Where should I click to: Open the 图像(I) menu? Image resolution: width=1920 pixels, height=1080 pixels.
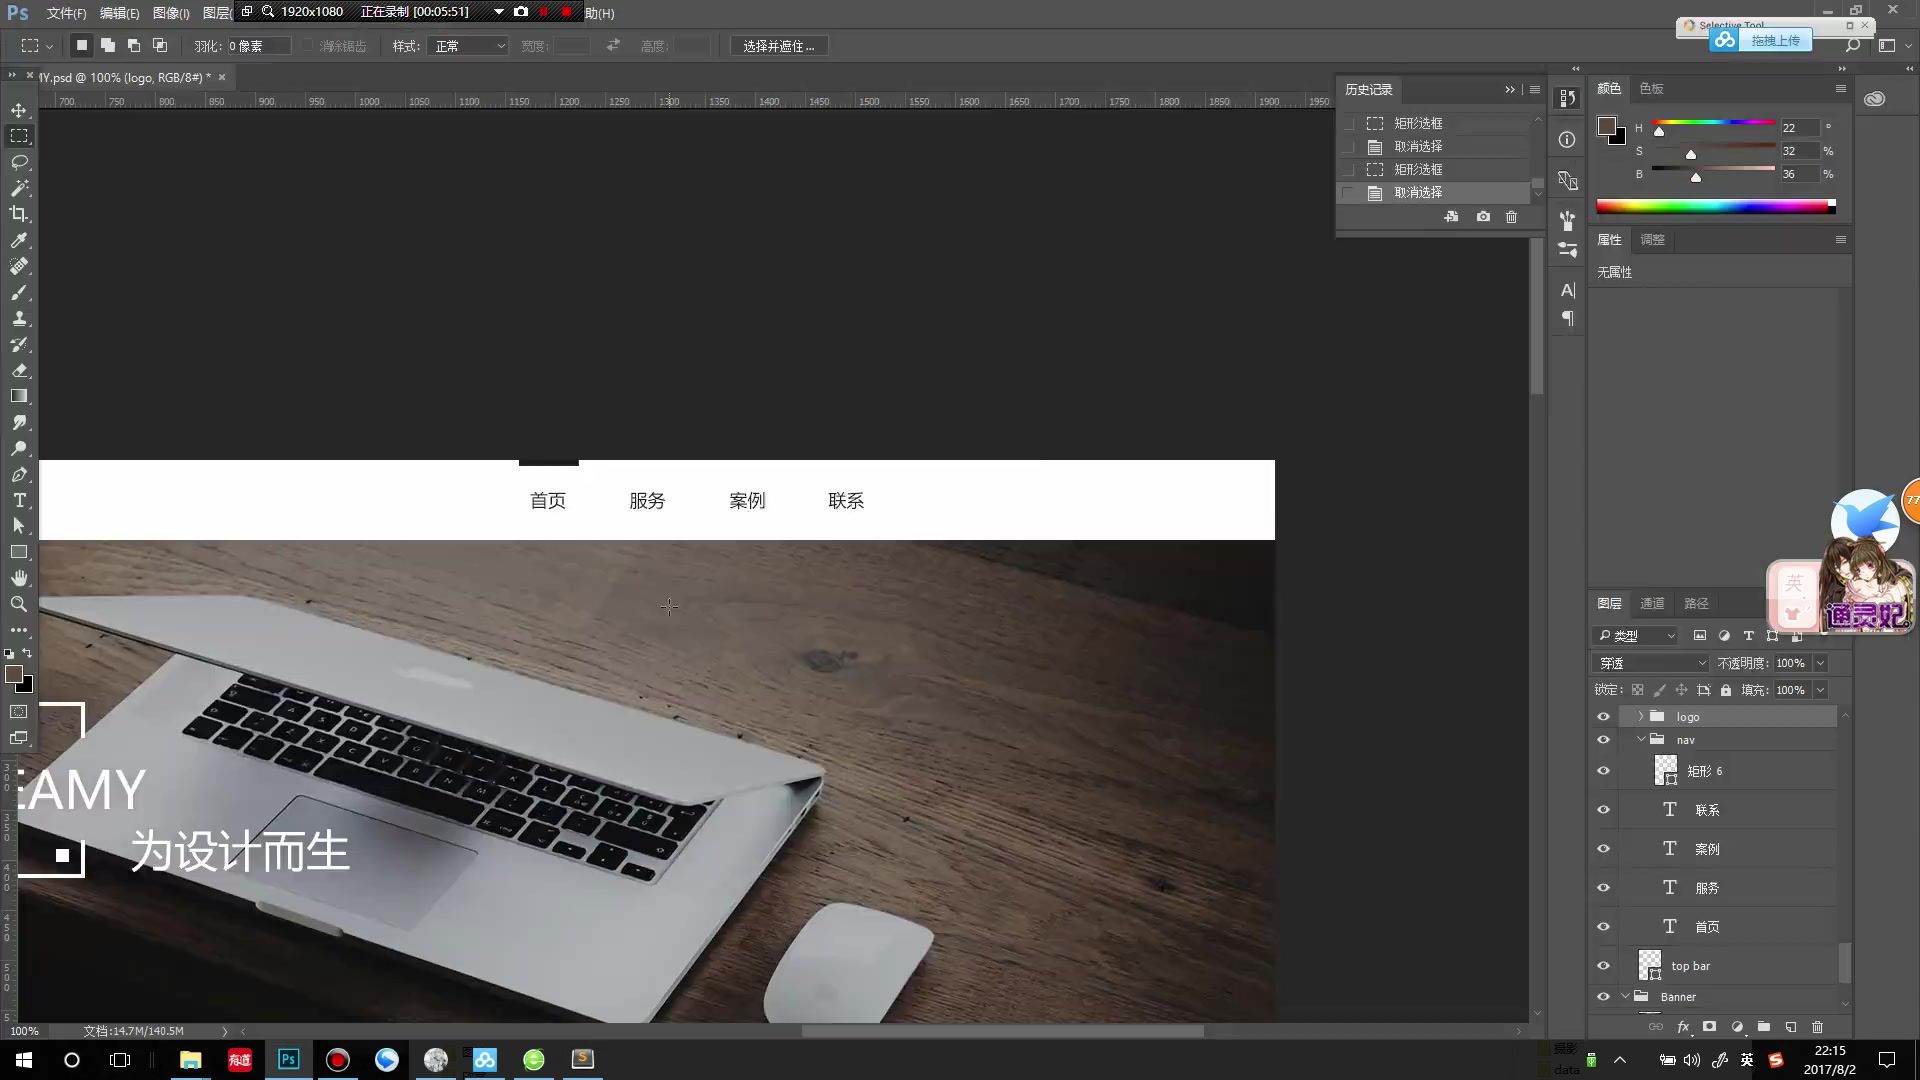pos(171,13)
